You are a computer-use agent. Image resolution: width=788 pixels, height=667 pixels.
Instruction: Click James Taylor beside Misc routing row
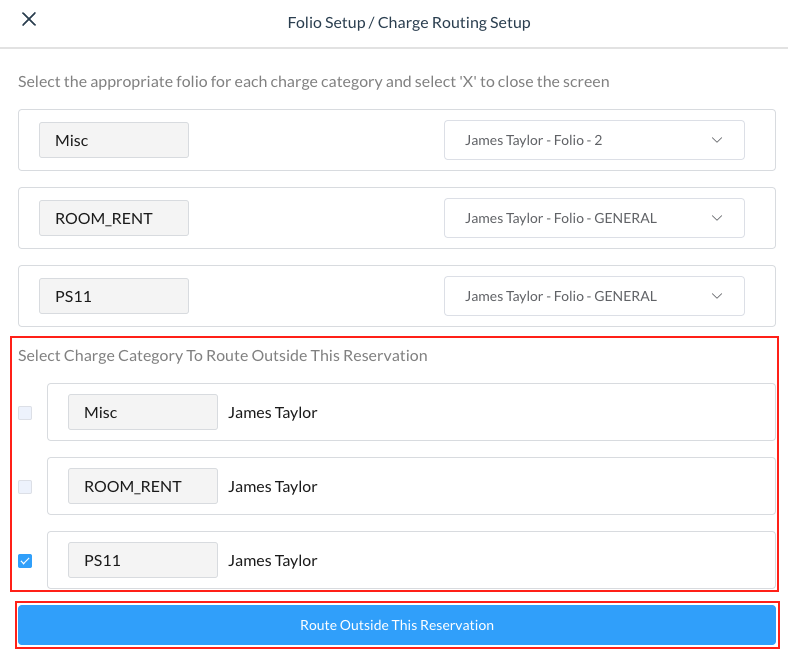tap(273, 412)
